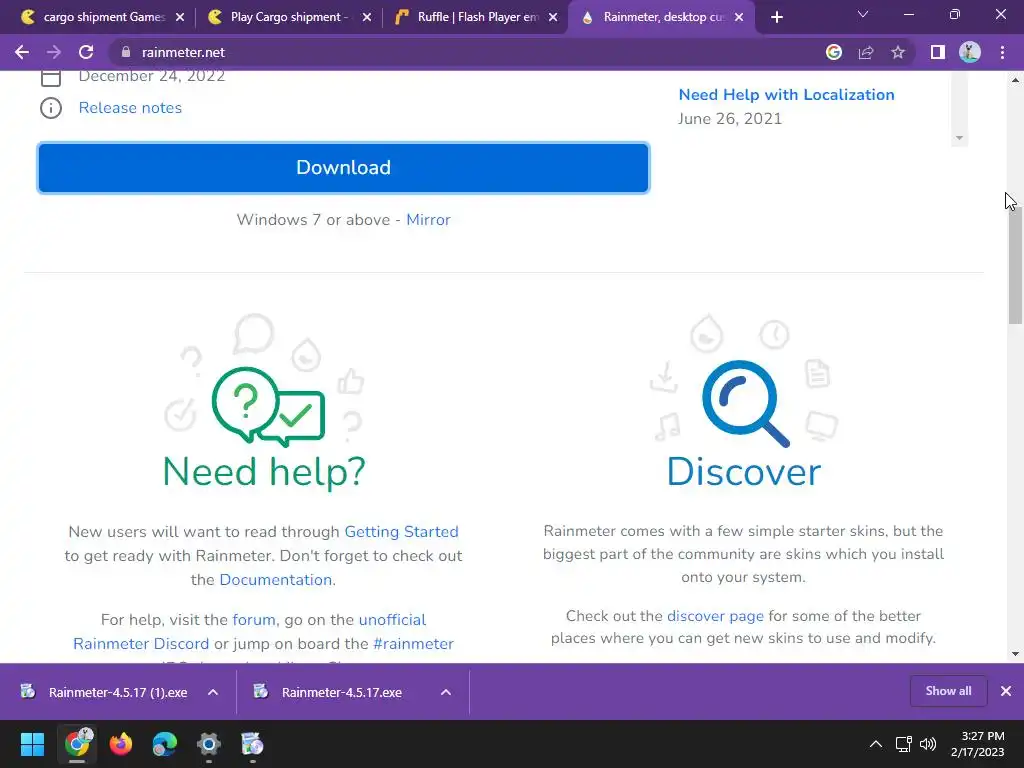This screenshot has height=768, width=1024.
Task: Open the volume tray icon
Action: 928,744
